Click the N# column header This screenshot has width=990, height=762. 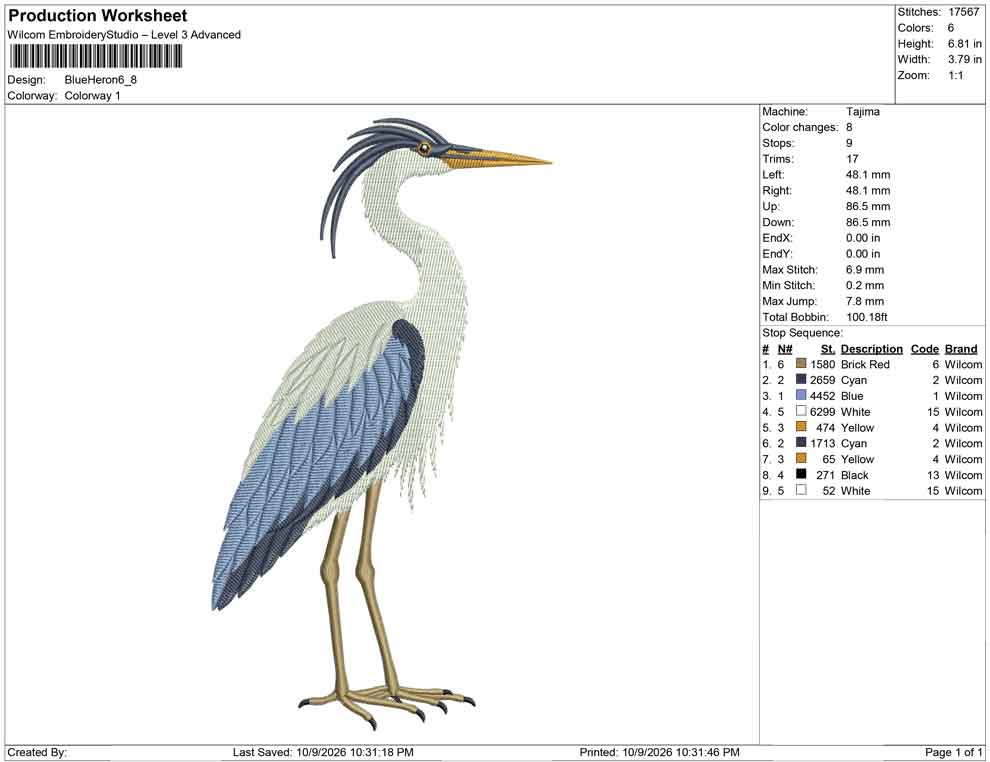[785, 349]
